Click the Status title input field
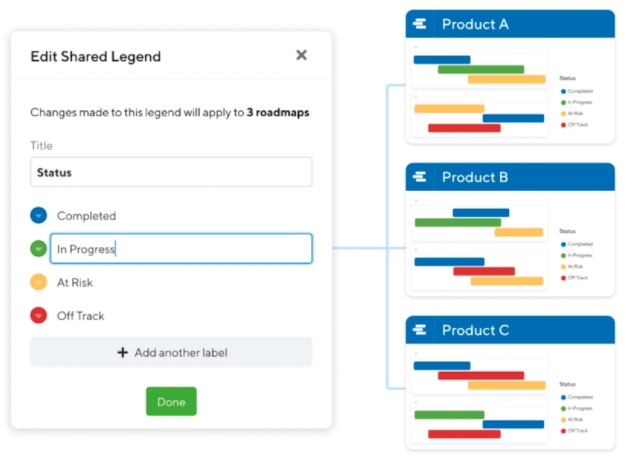This screenshot has height=459, width=635. click(171, 172)
